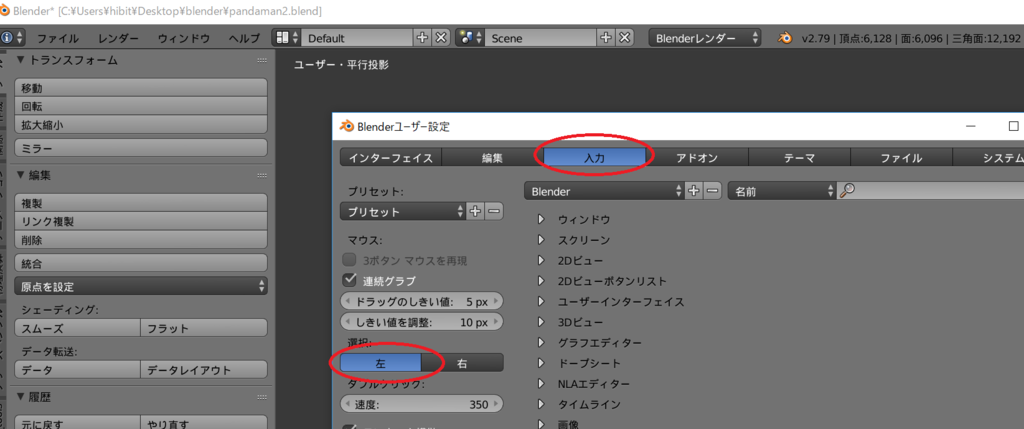This screenshot has width=1024, height=429.
Task: Switch to the テーマ tab
Action: click(799, 157)
